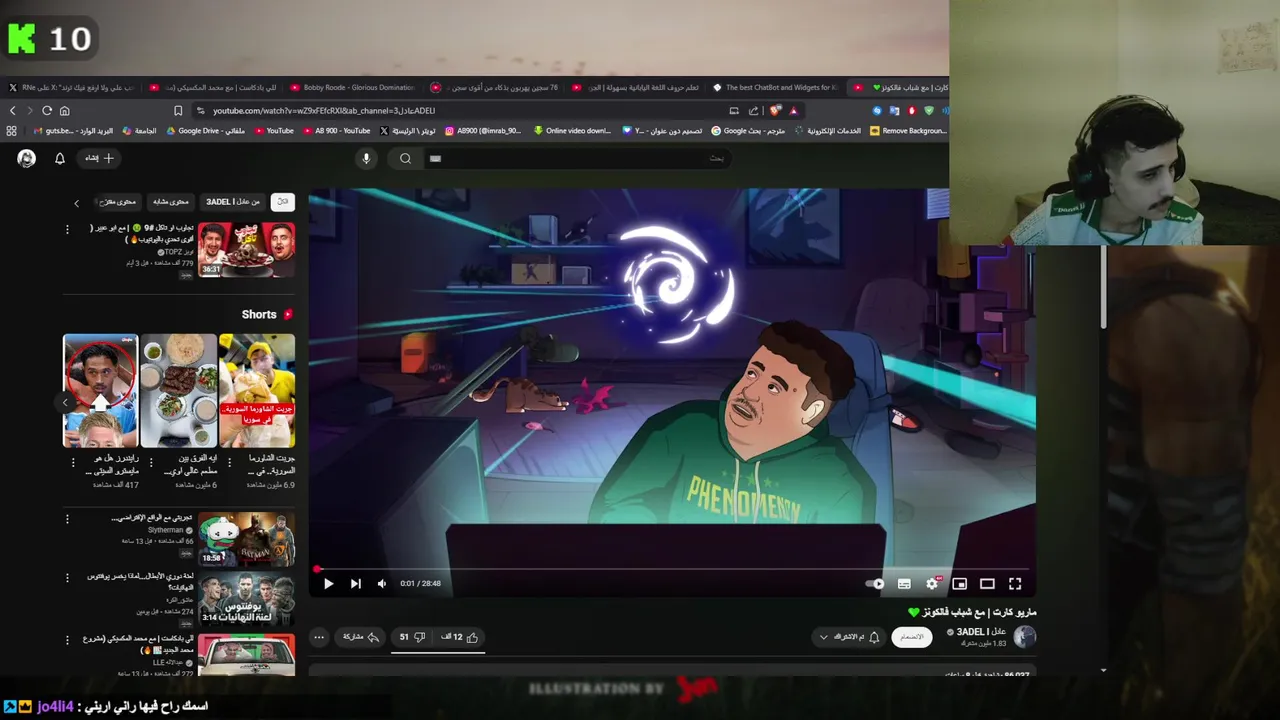
Task: Like the video (12 ألف thumbs up)
Action: tap(459, 637)
